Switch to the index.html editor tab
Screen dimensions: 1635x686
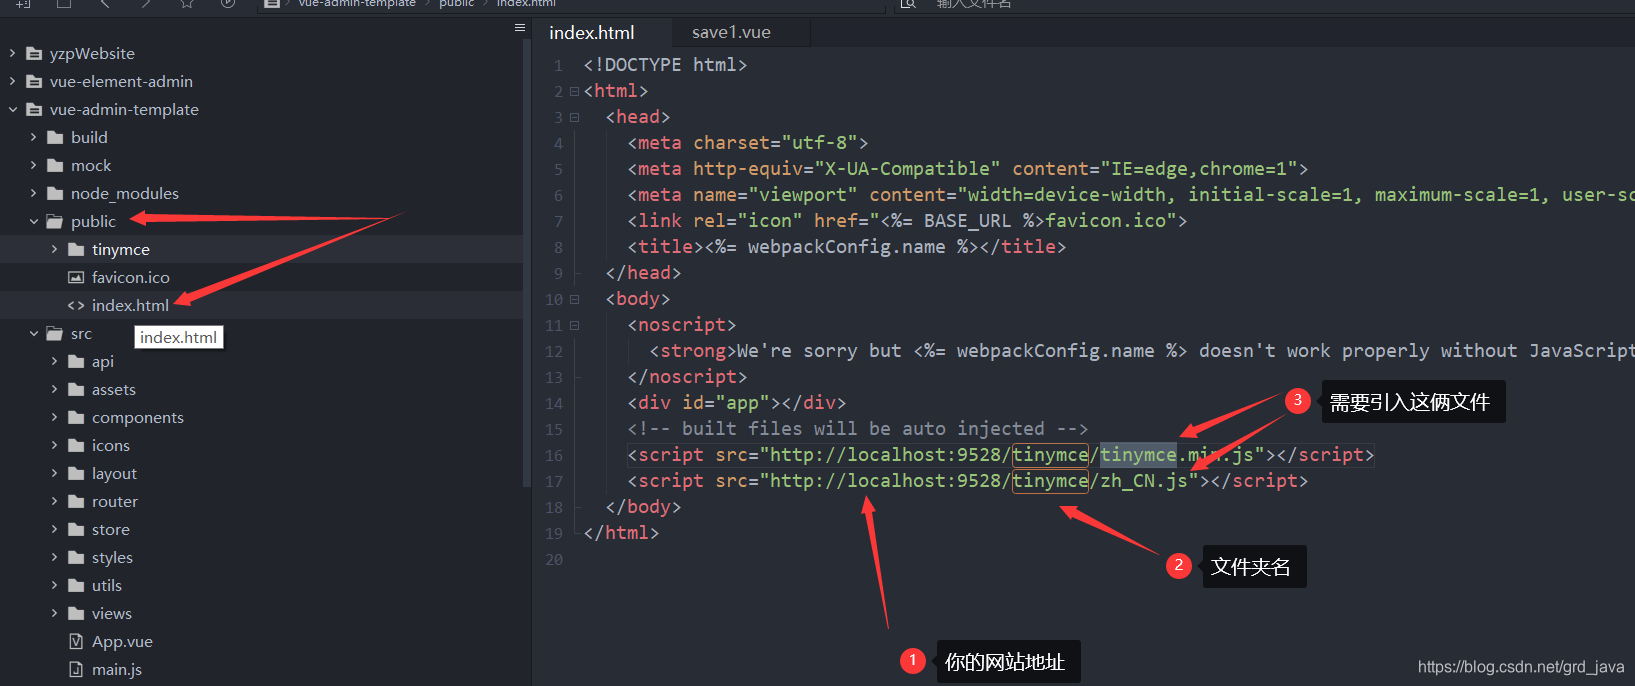pos(592,33)
